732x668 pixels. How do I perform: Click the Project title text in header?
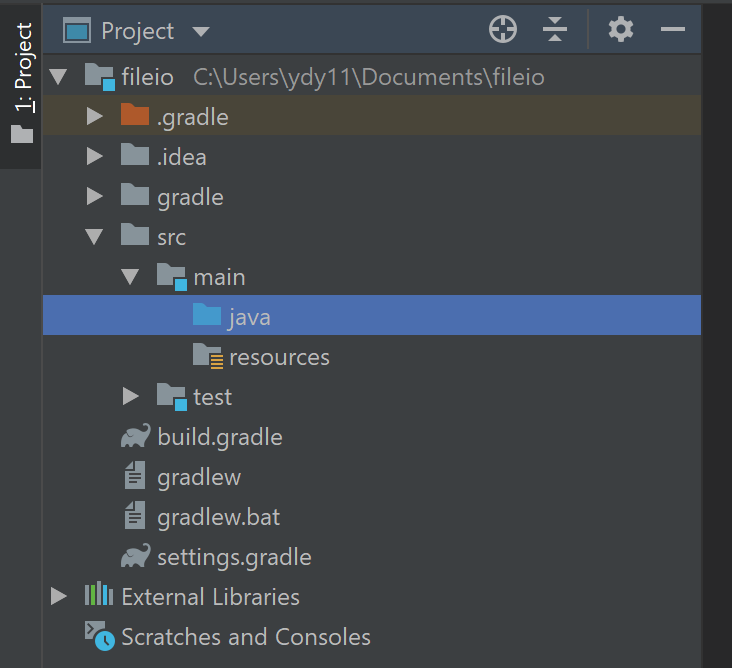point(138,32)
